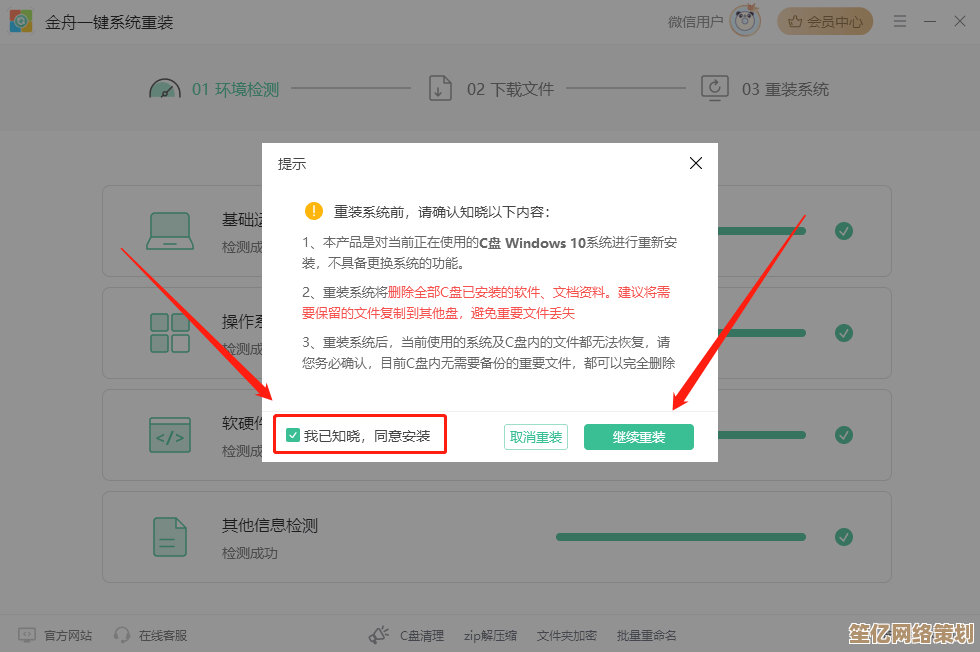
Task: Click the 提示 dialog title
Action: pos(292,164)
